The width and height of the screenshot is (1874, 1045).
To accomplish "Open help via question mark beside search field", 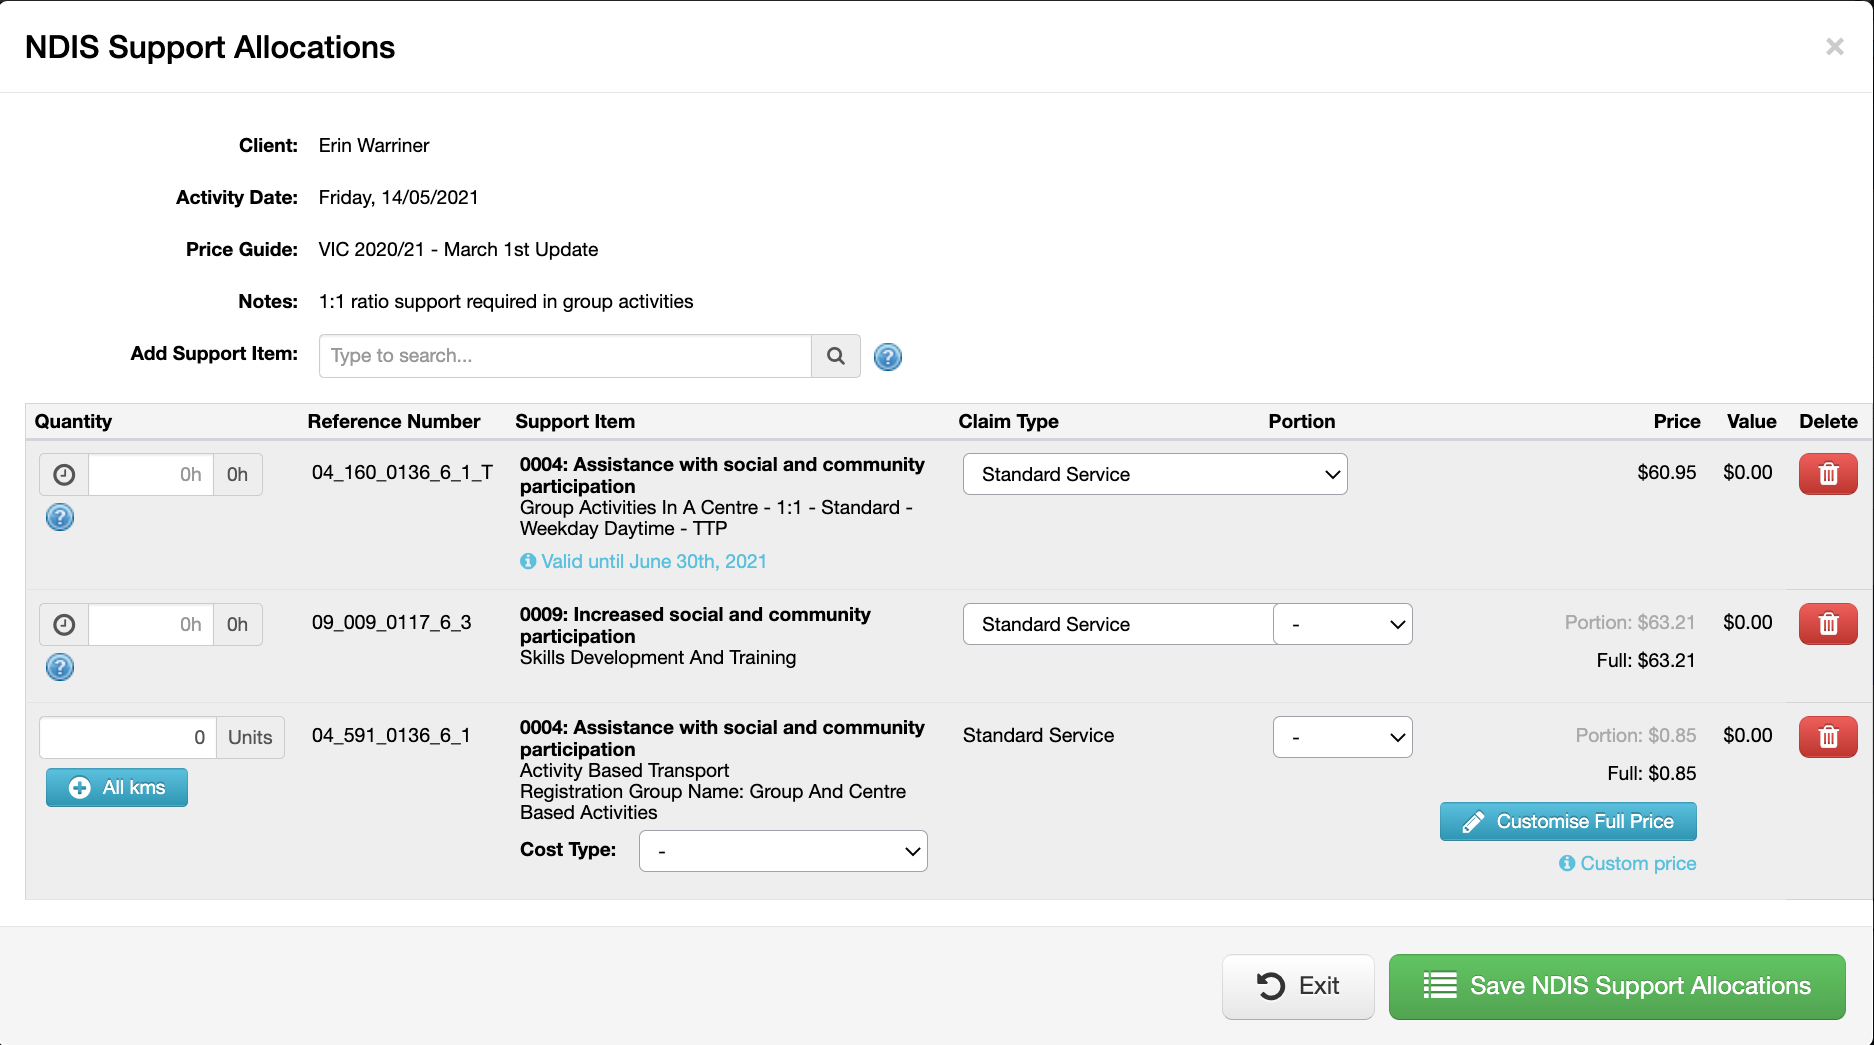I will point(887,356).
